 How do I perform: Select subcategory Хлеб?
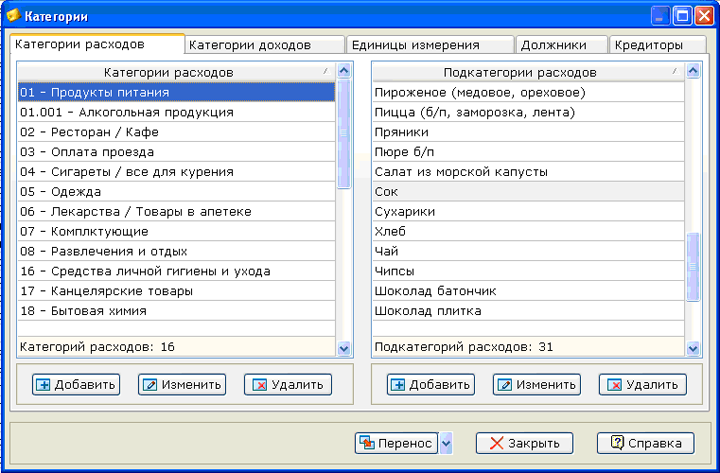point(529,231)
